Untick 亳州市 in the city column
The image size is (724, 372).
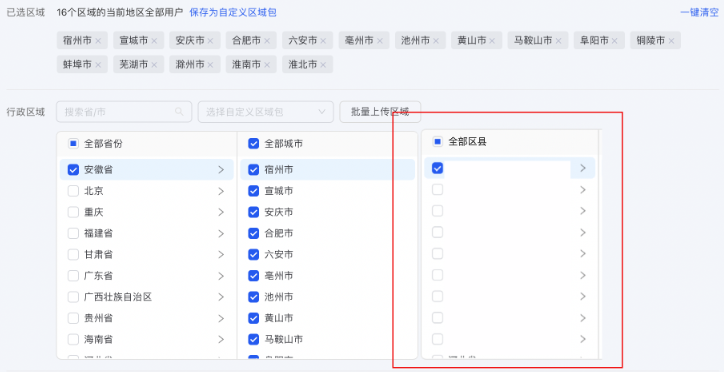[x=253, y=276]
